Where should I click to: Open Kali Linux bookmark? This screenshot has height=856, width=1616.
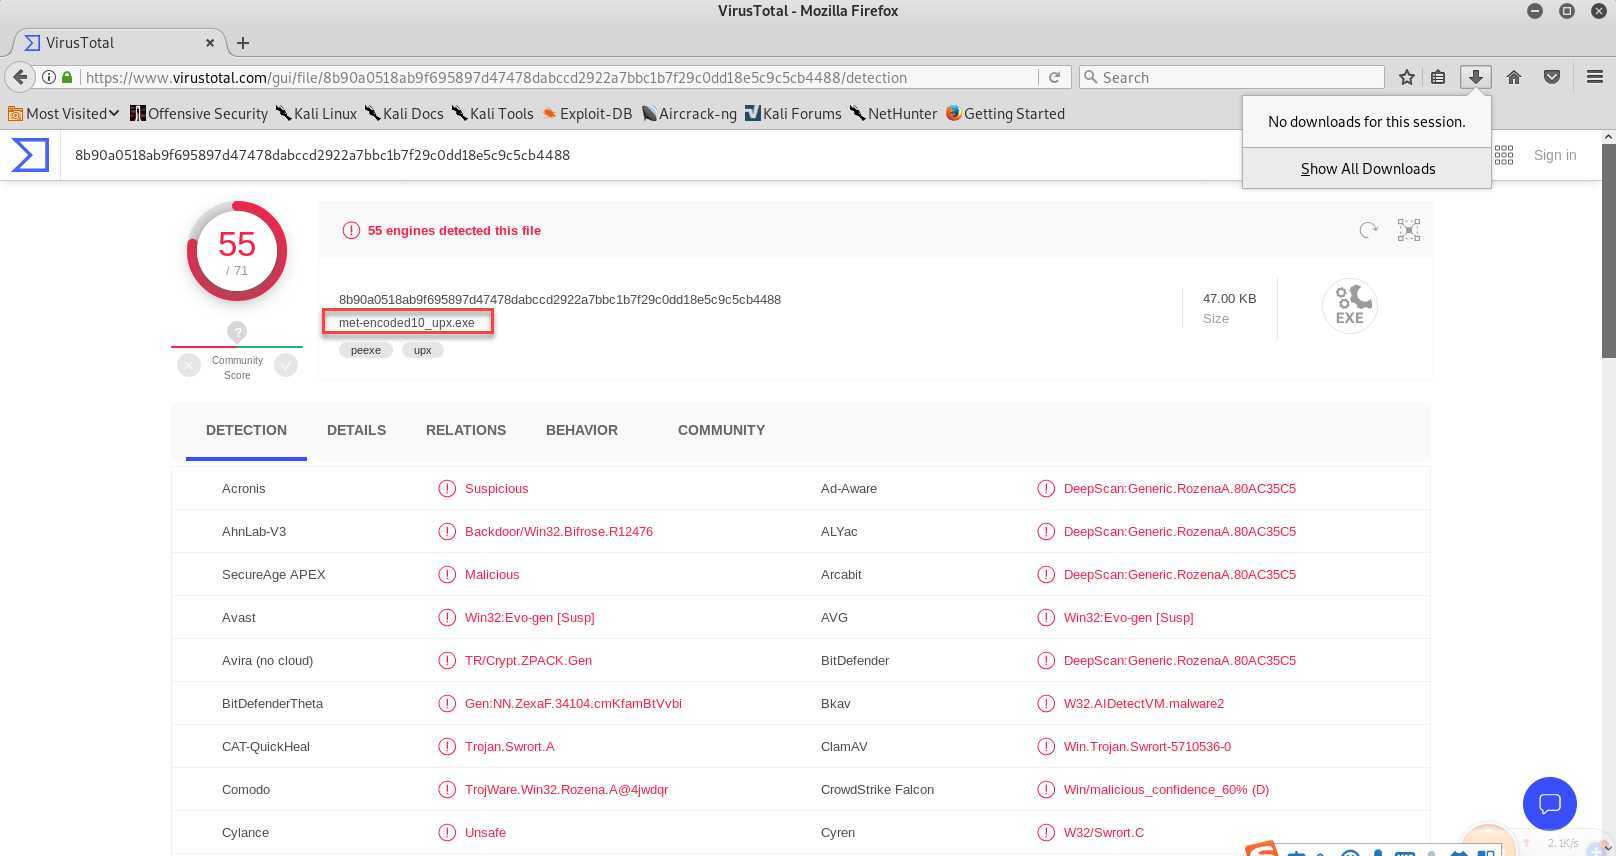[x=316, y=113]
